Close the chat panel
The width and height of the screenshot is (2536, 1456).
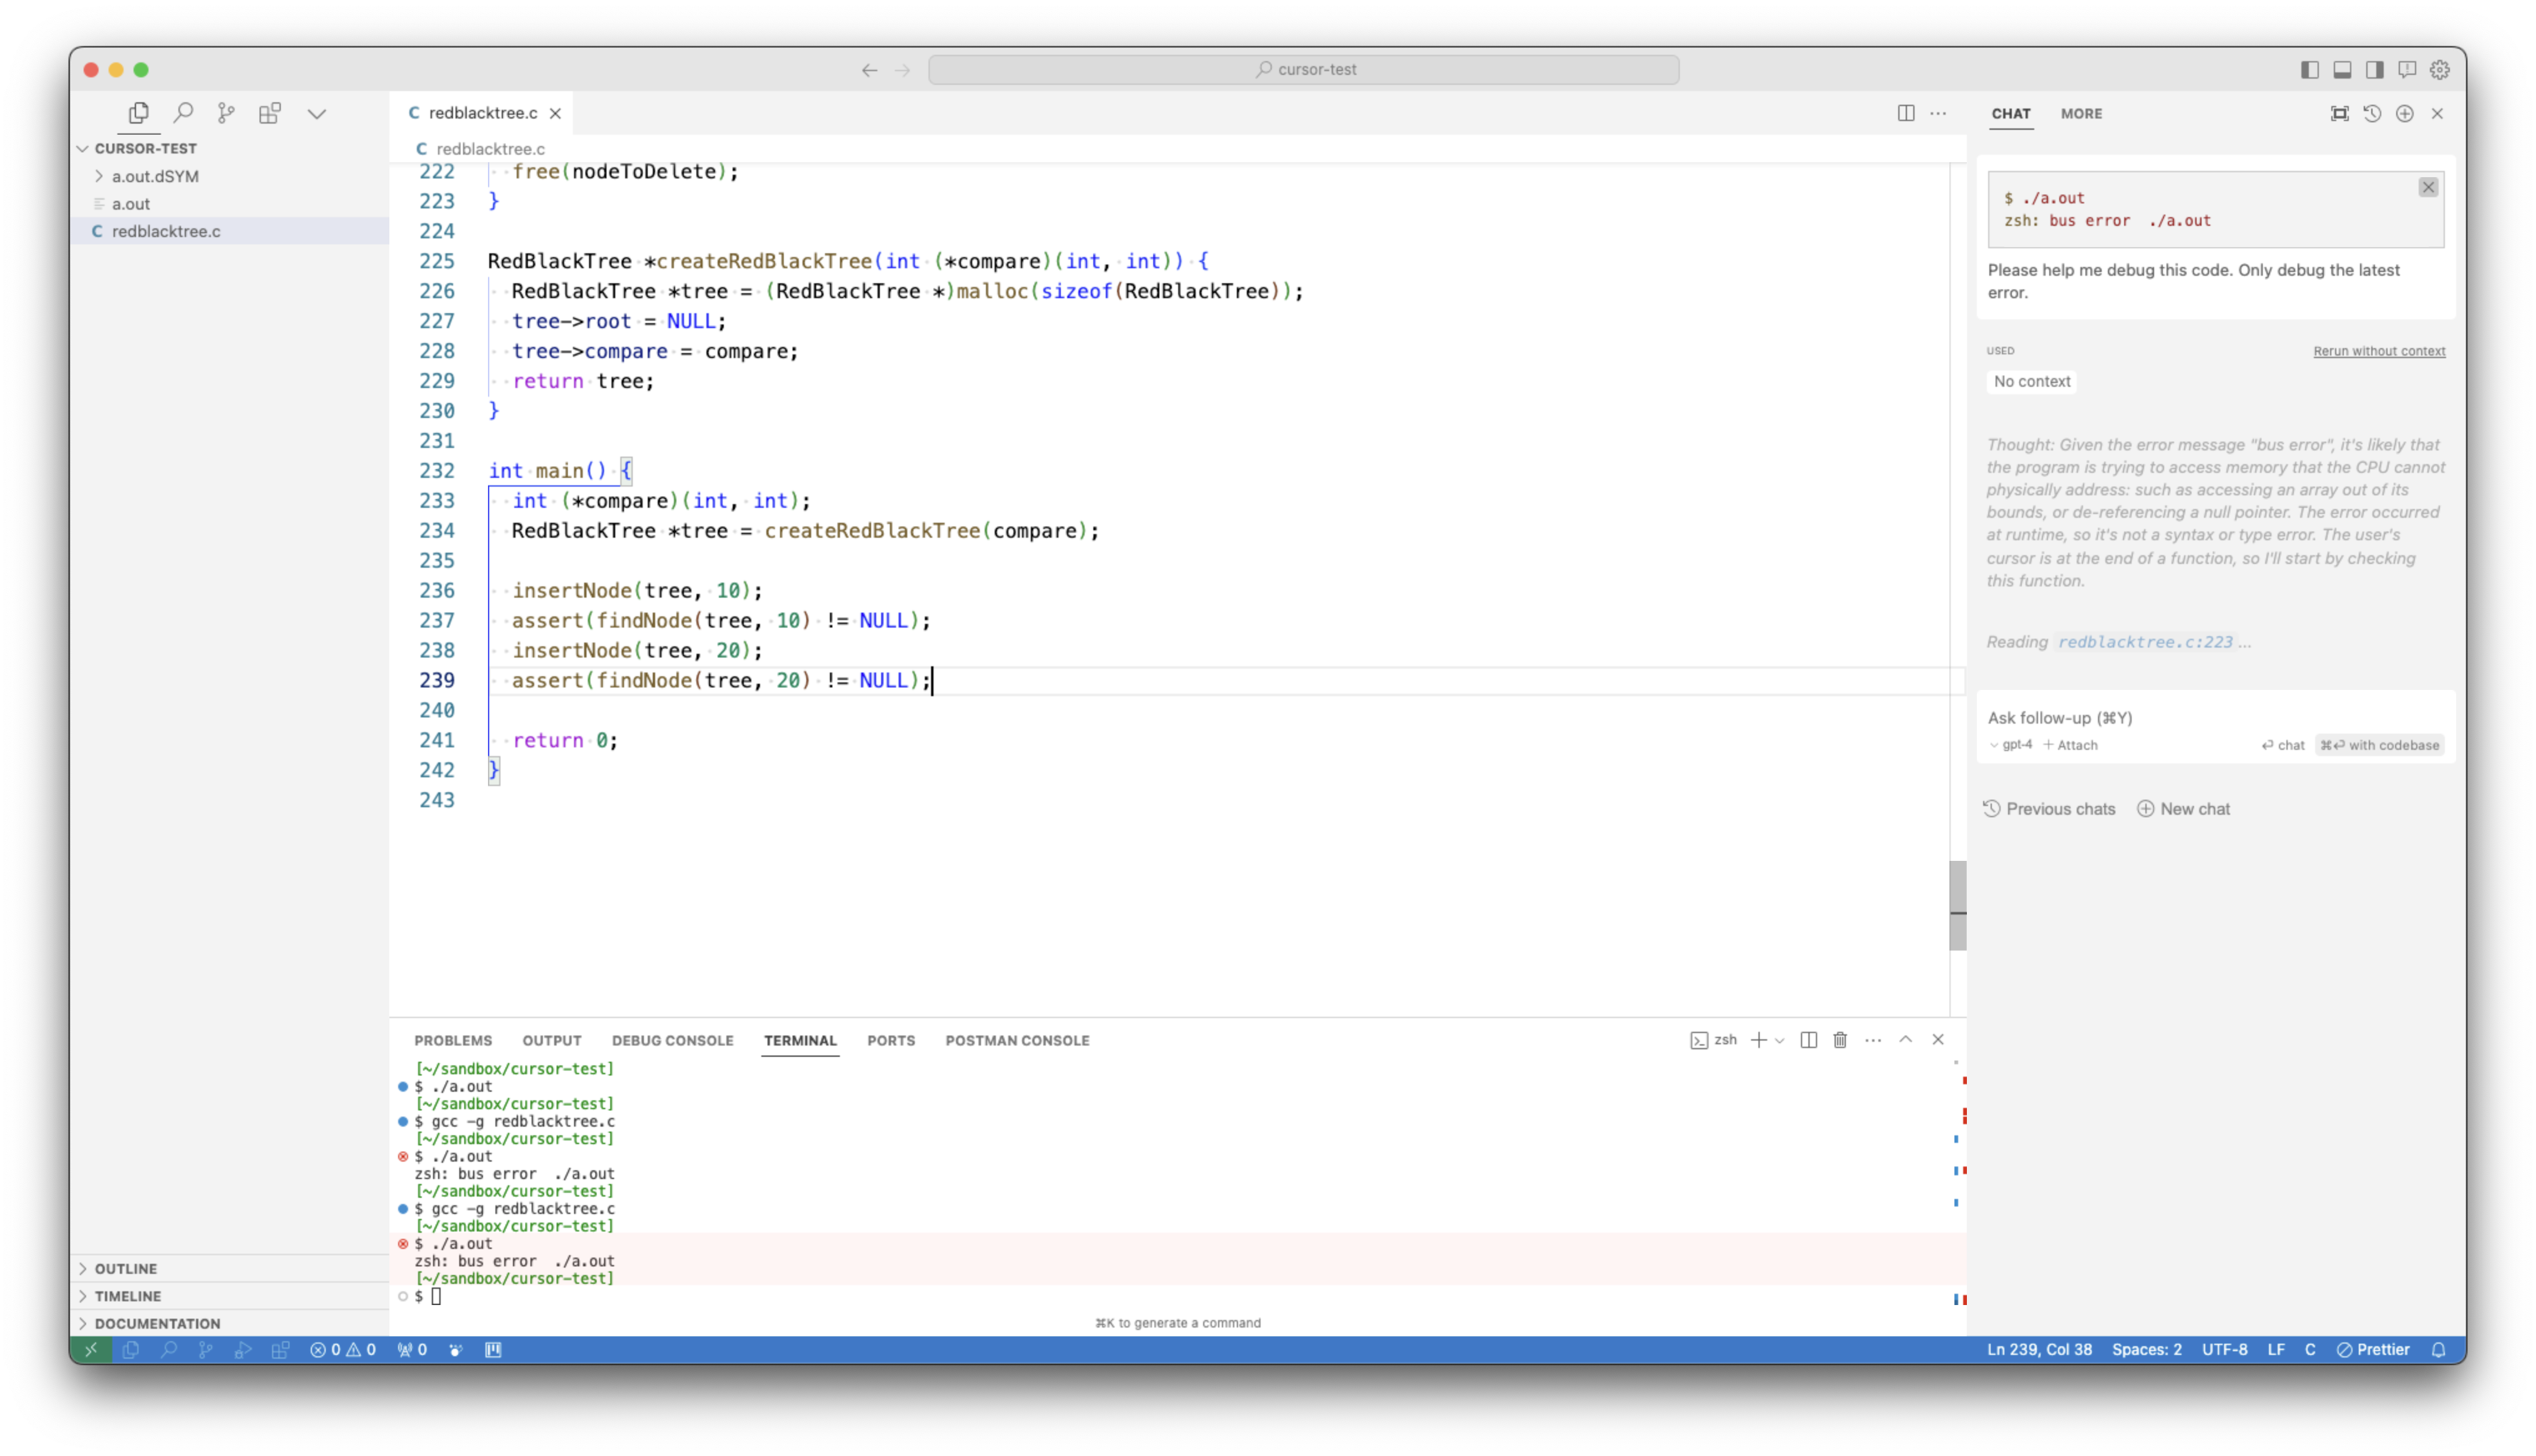2437,114
